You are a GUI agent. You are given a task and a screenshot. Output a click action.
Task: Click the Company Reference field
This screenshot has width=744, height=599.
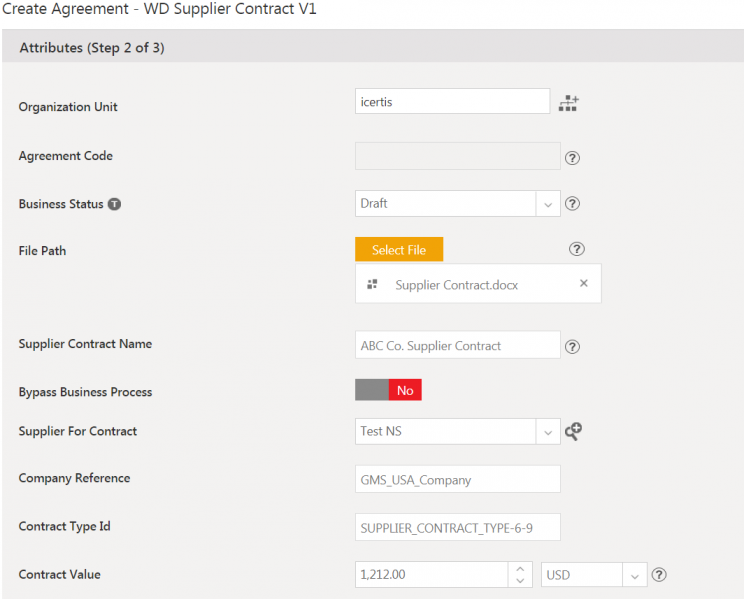tap(457, 479)
